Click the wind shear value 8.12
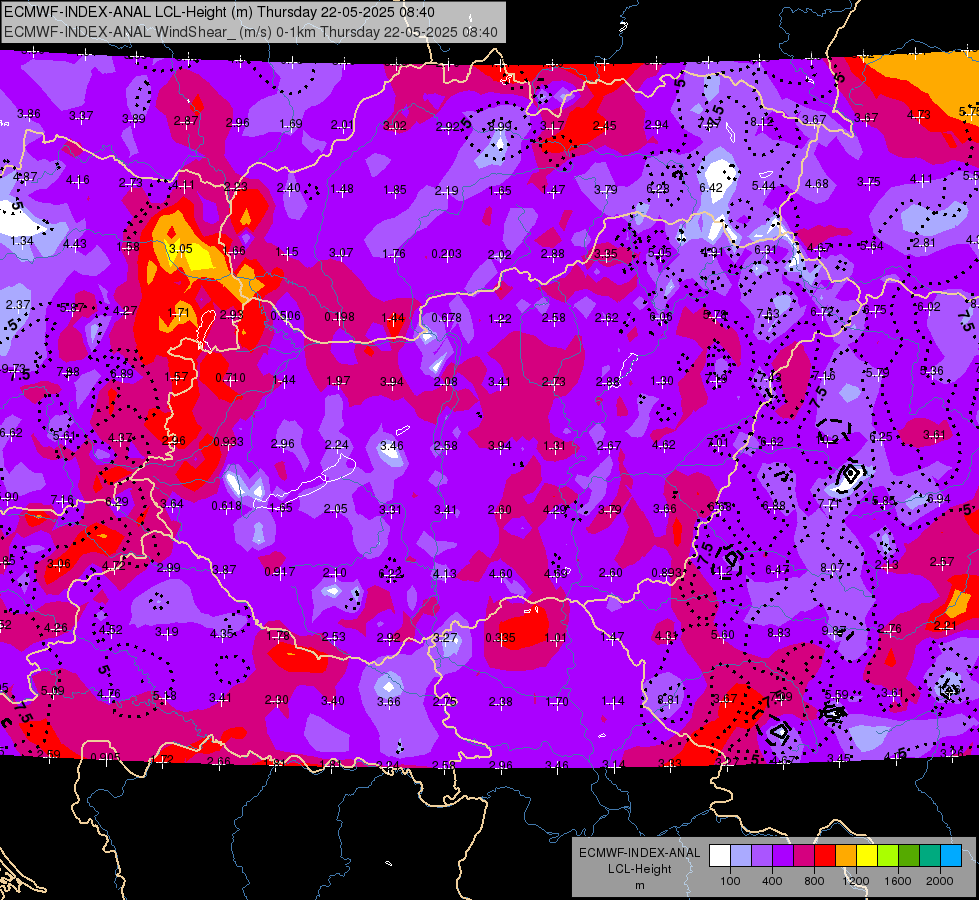The image size is (979, 900). click(762, 122)
